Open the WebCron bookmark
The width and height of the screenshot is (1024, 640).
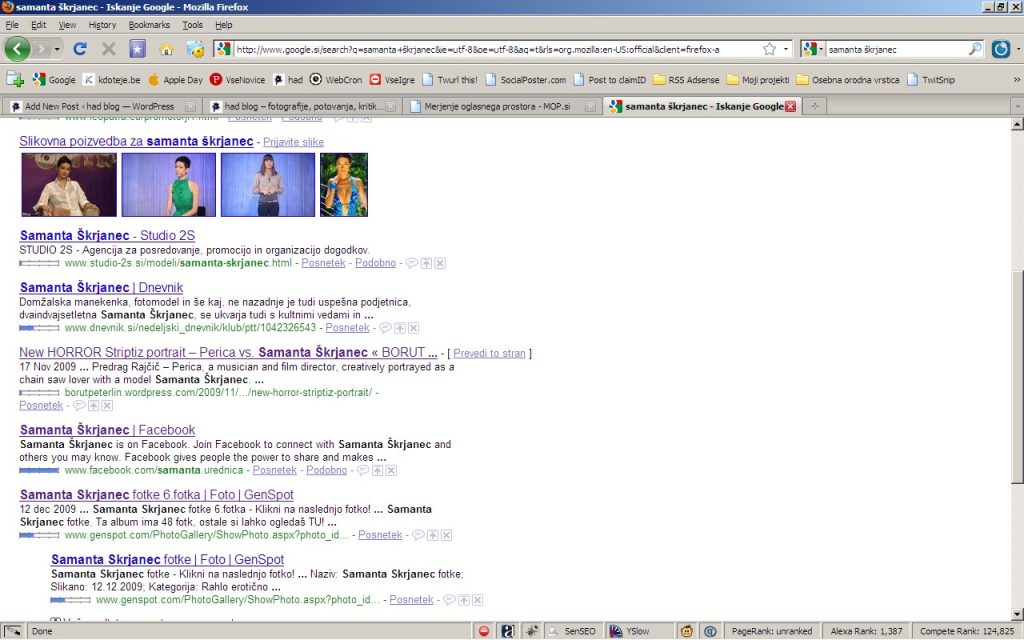336,80
